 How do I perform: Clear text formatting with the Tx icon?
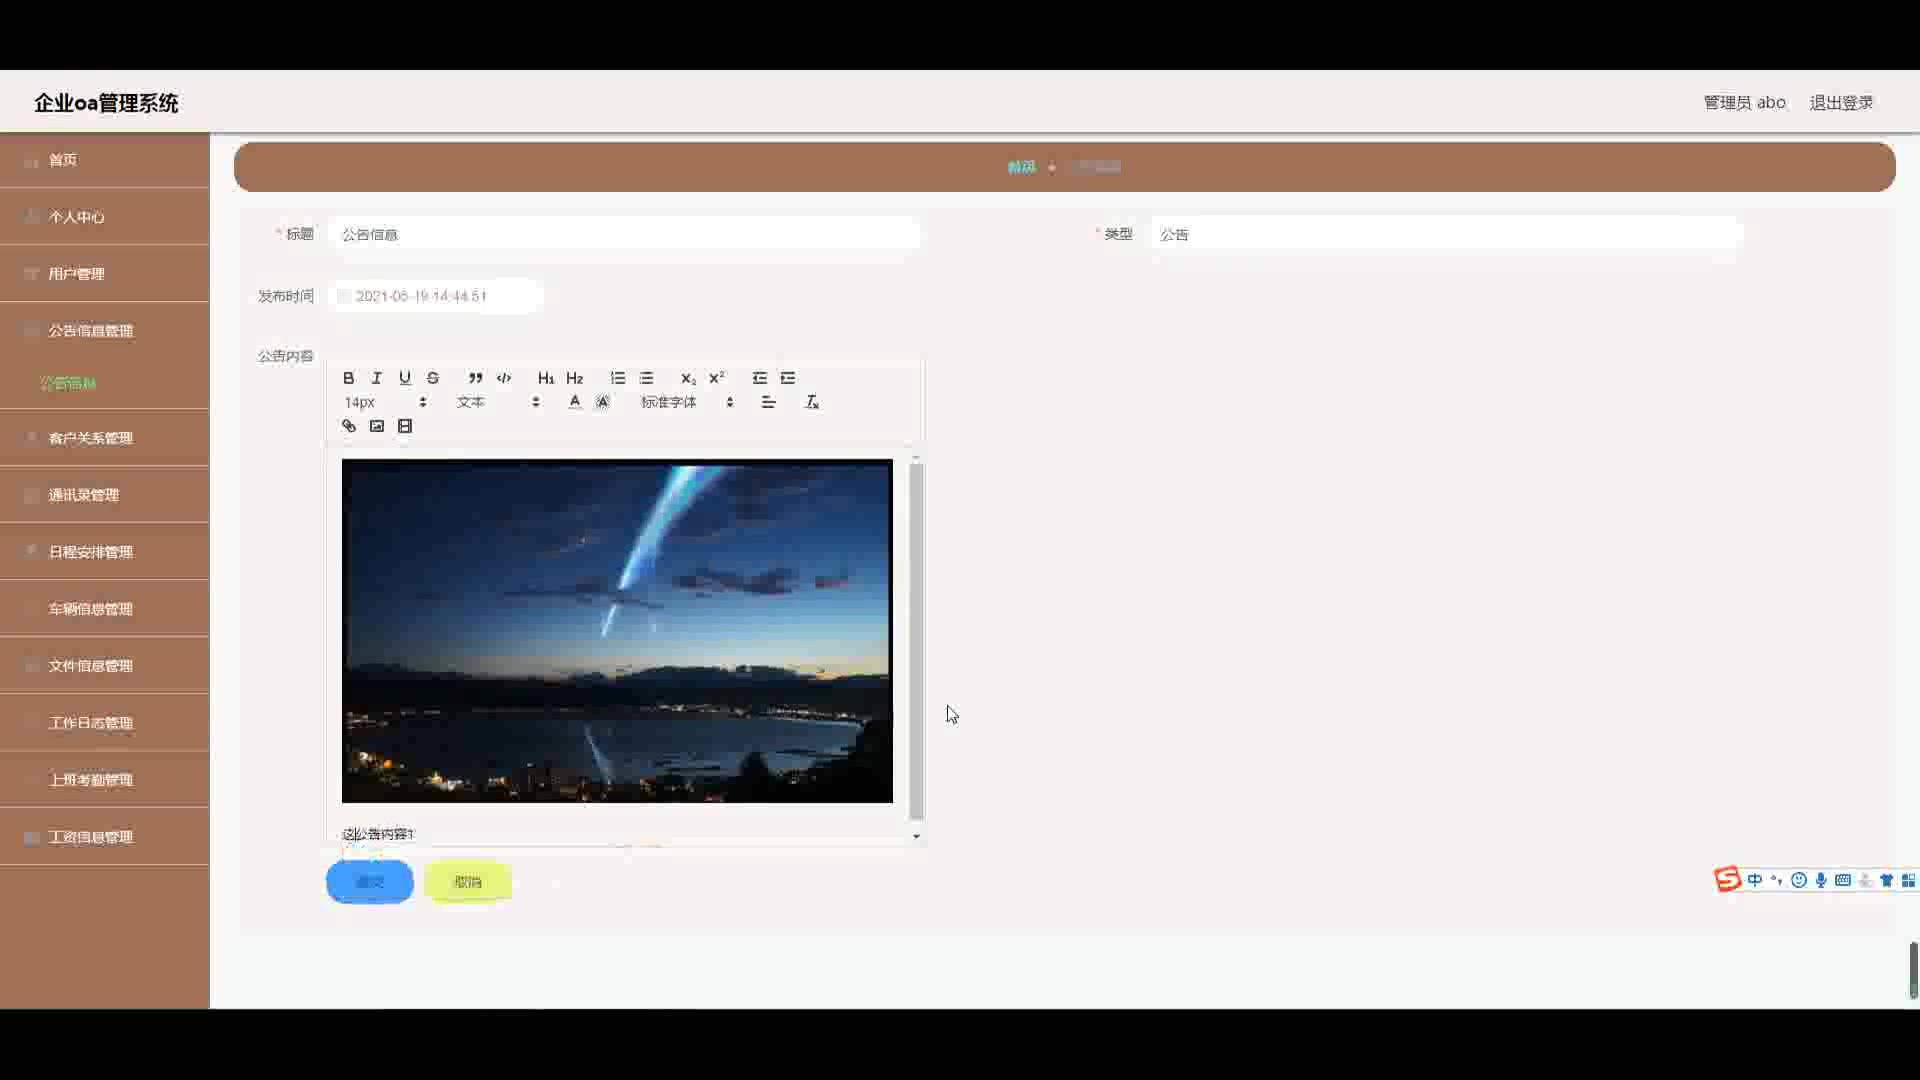(812, 402)
